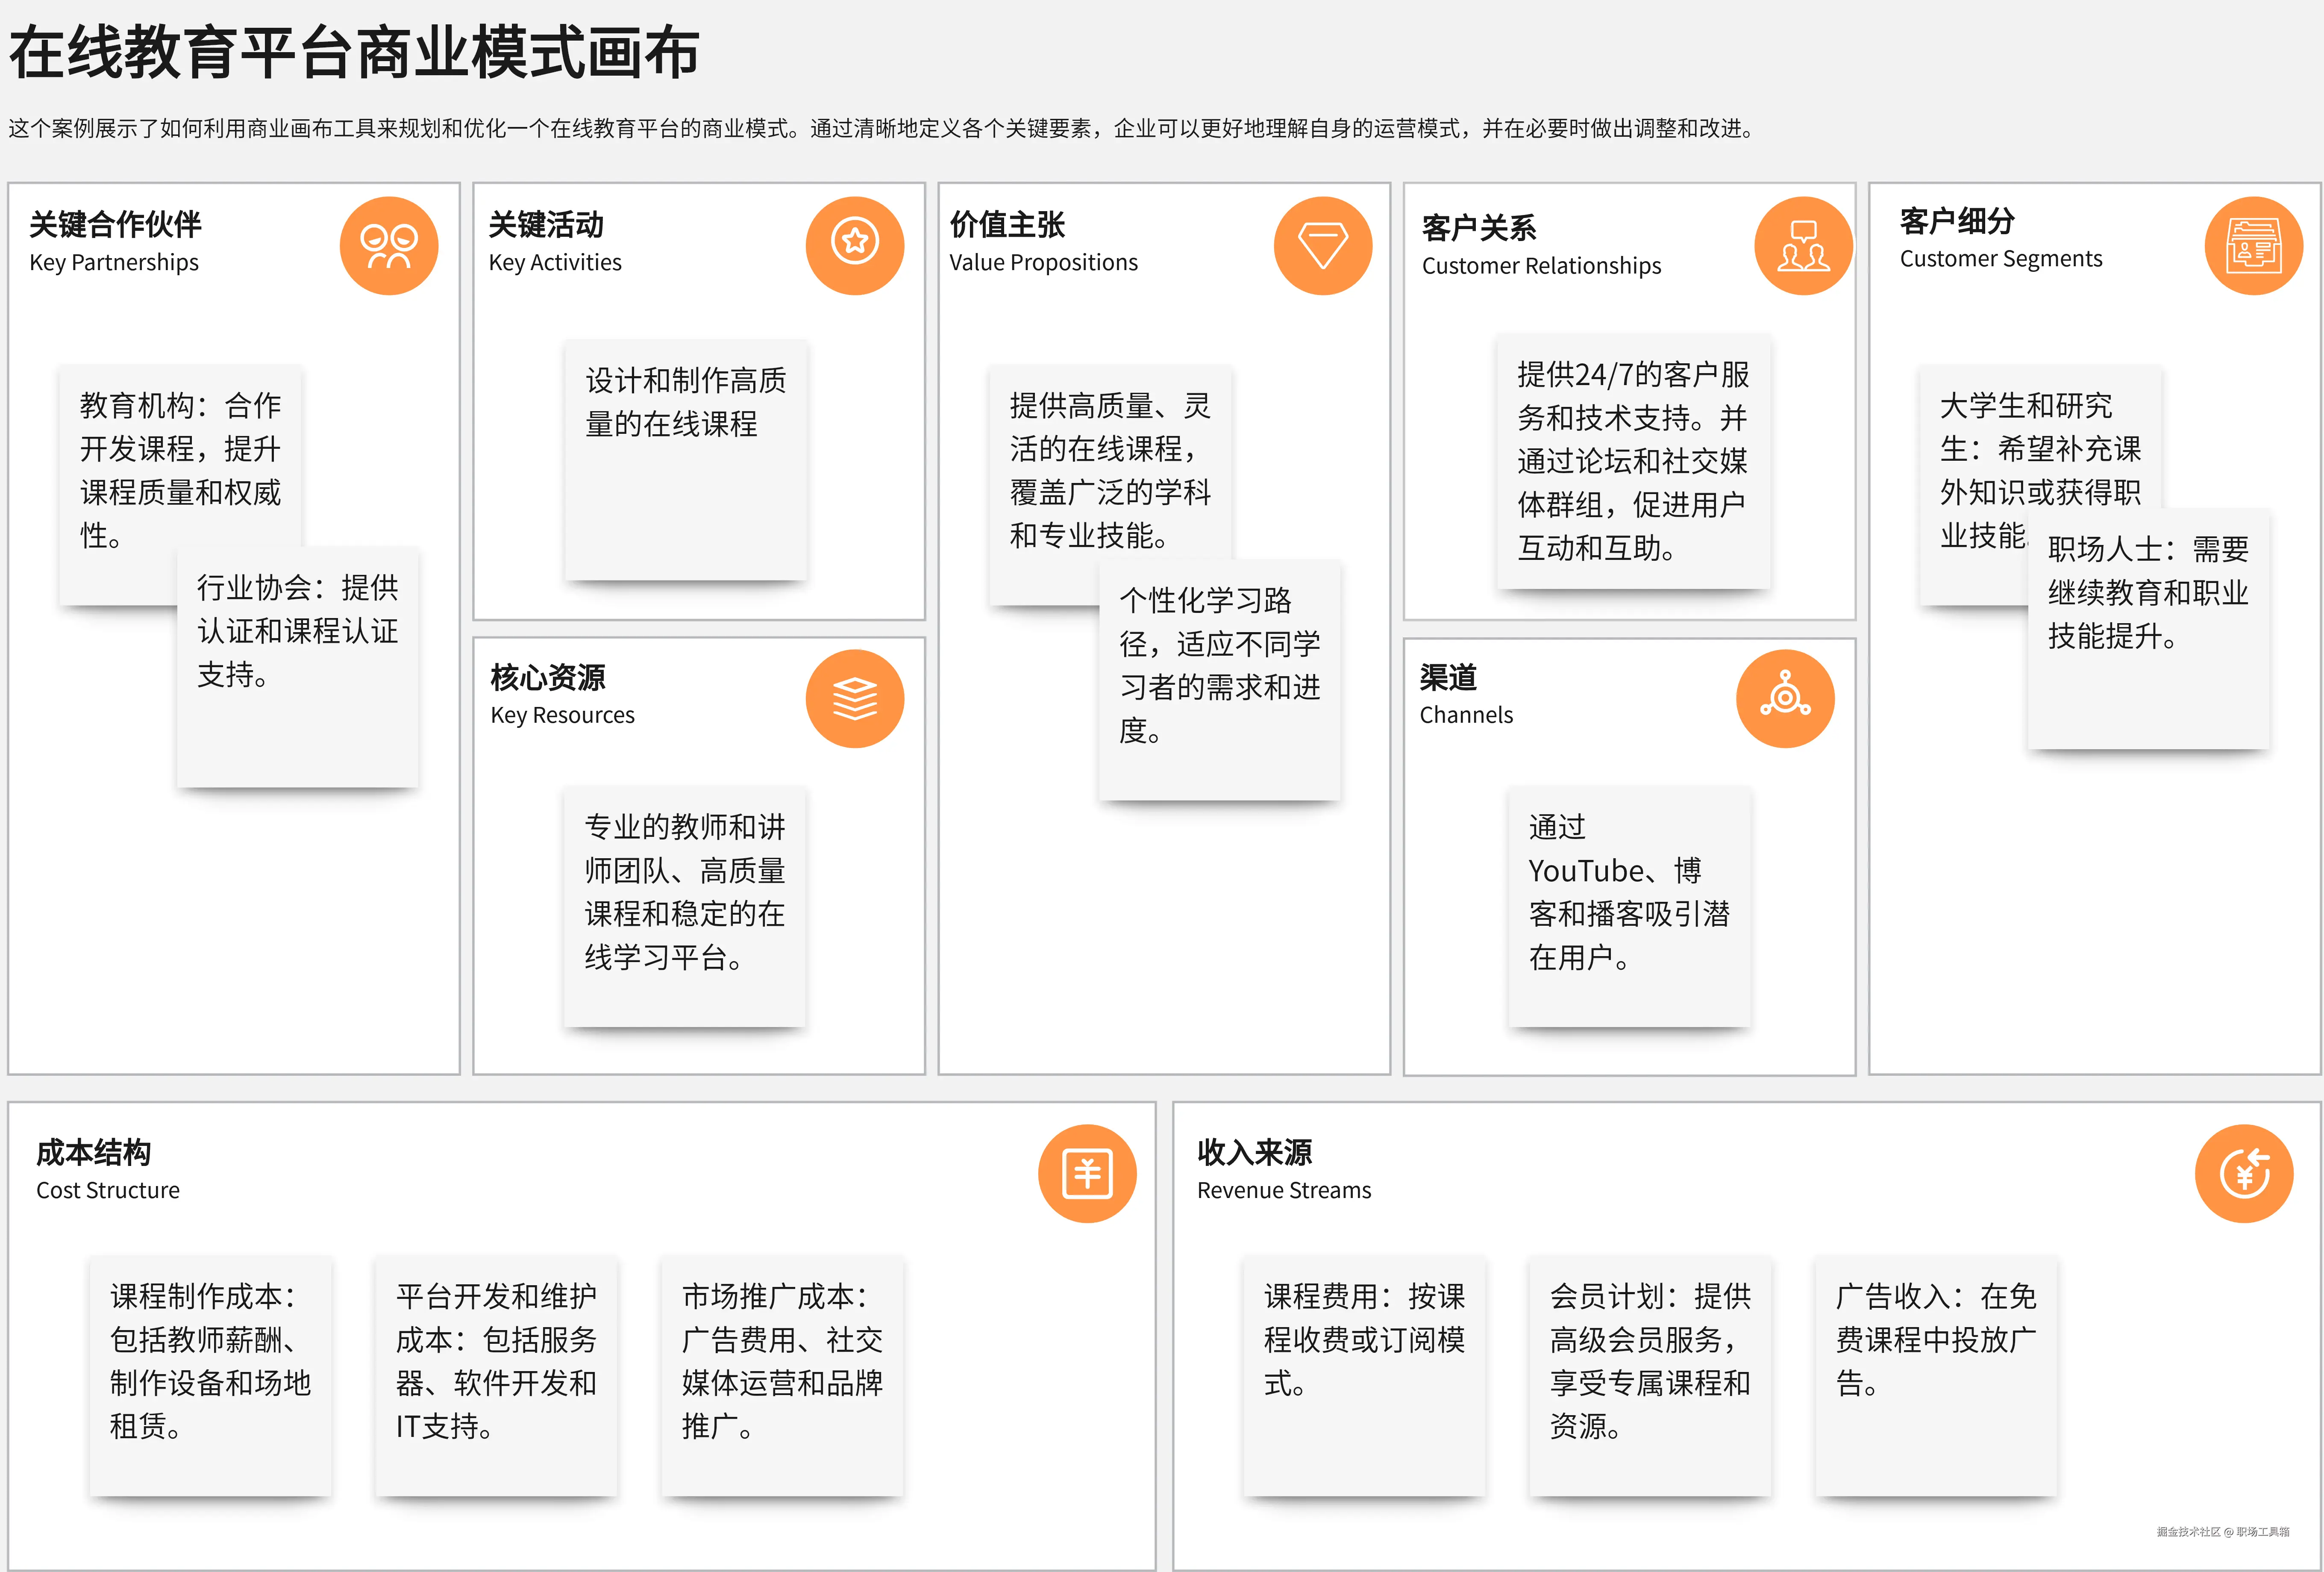Select the 市场推广成本 cost note
This screenshot has height=1572, width=2324.
782,1375
